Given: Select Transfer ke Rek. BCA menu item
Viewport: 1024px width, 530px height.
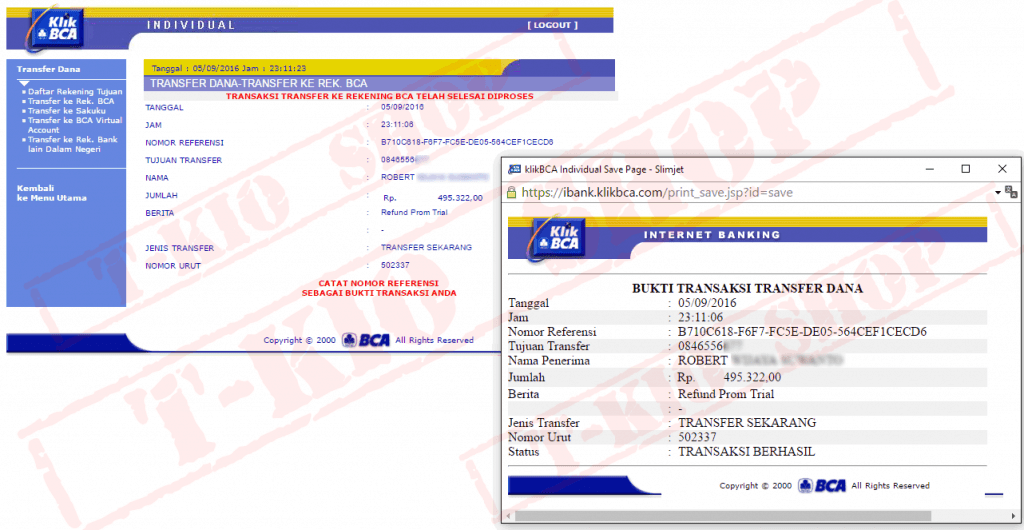Looking at the screenshot, I should point(71,101).
